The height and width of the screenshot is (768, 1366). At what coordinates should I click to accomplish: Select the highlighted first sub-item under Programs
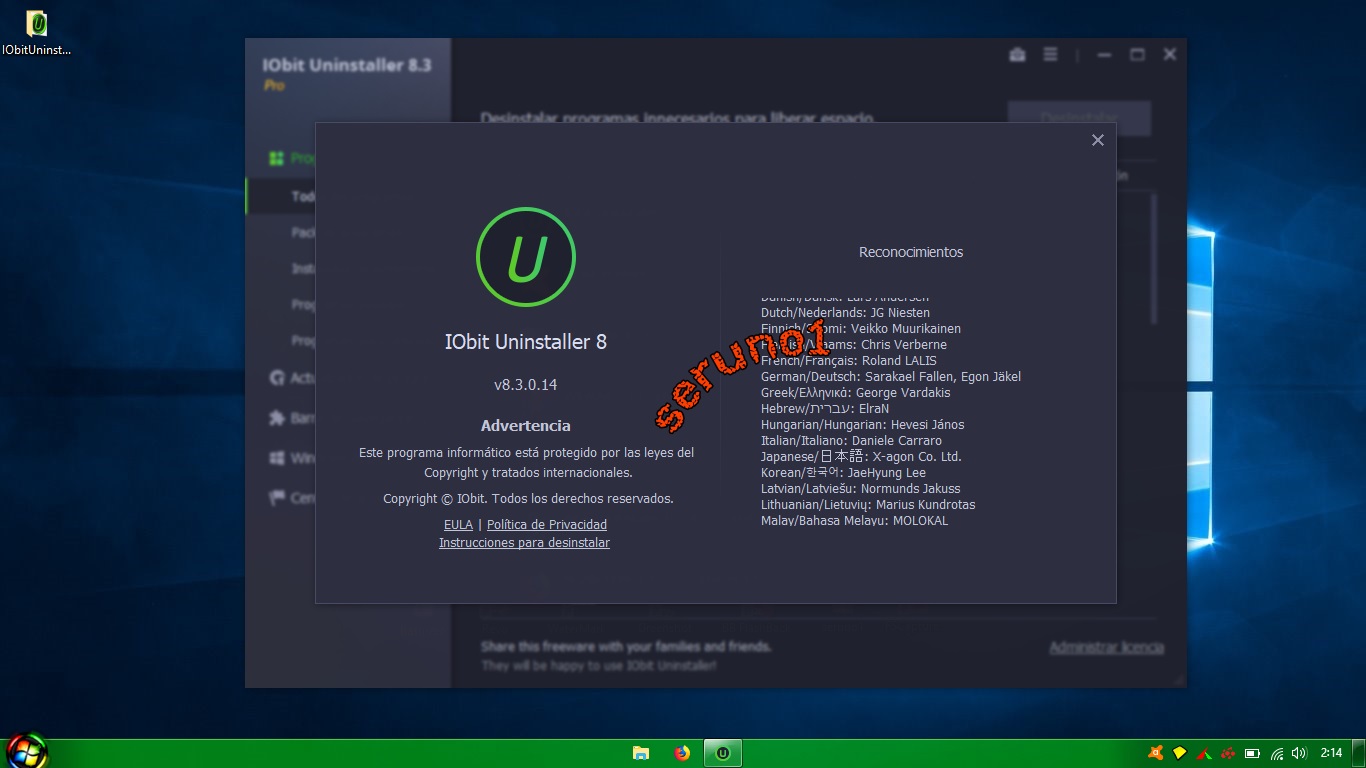coord(281,196)
